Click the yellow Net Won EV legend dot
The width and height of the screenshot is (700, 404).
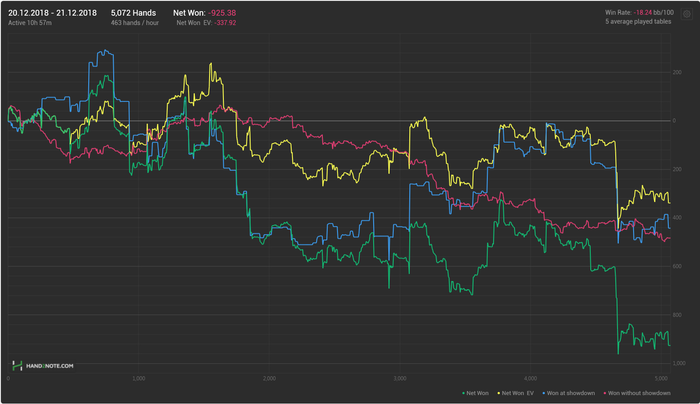click(498, 394)
